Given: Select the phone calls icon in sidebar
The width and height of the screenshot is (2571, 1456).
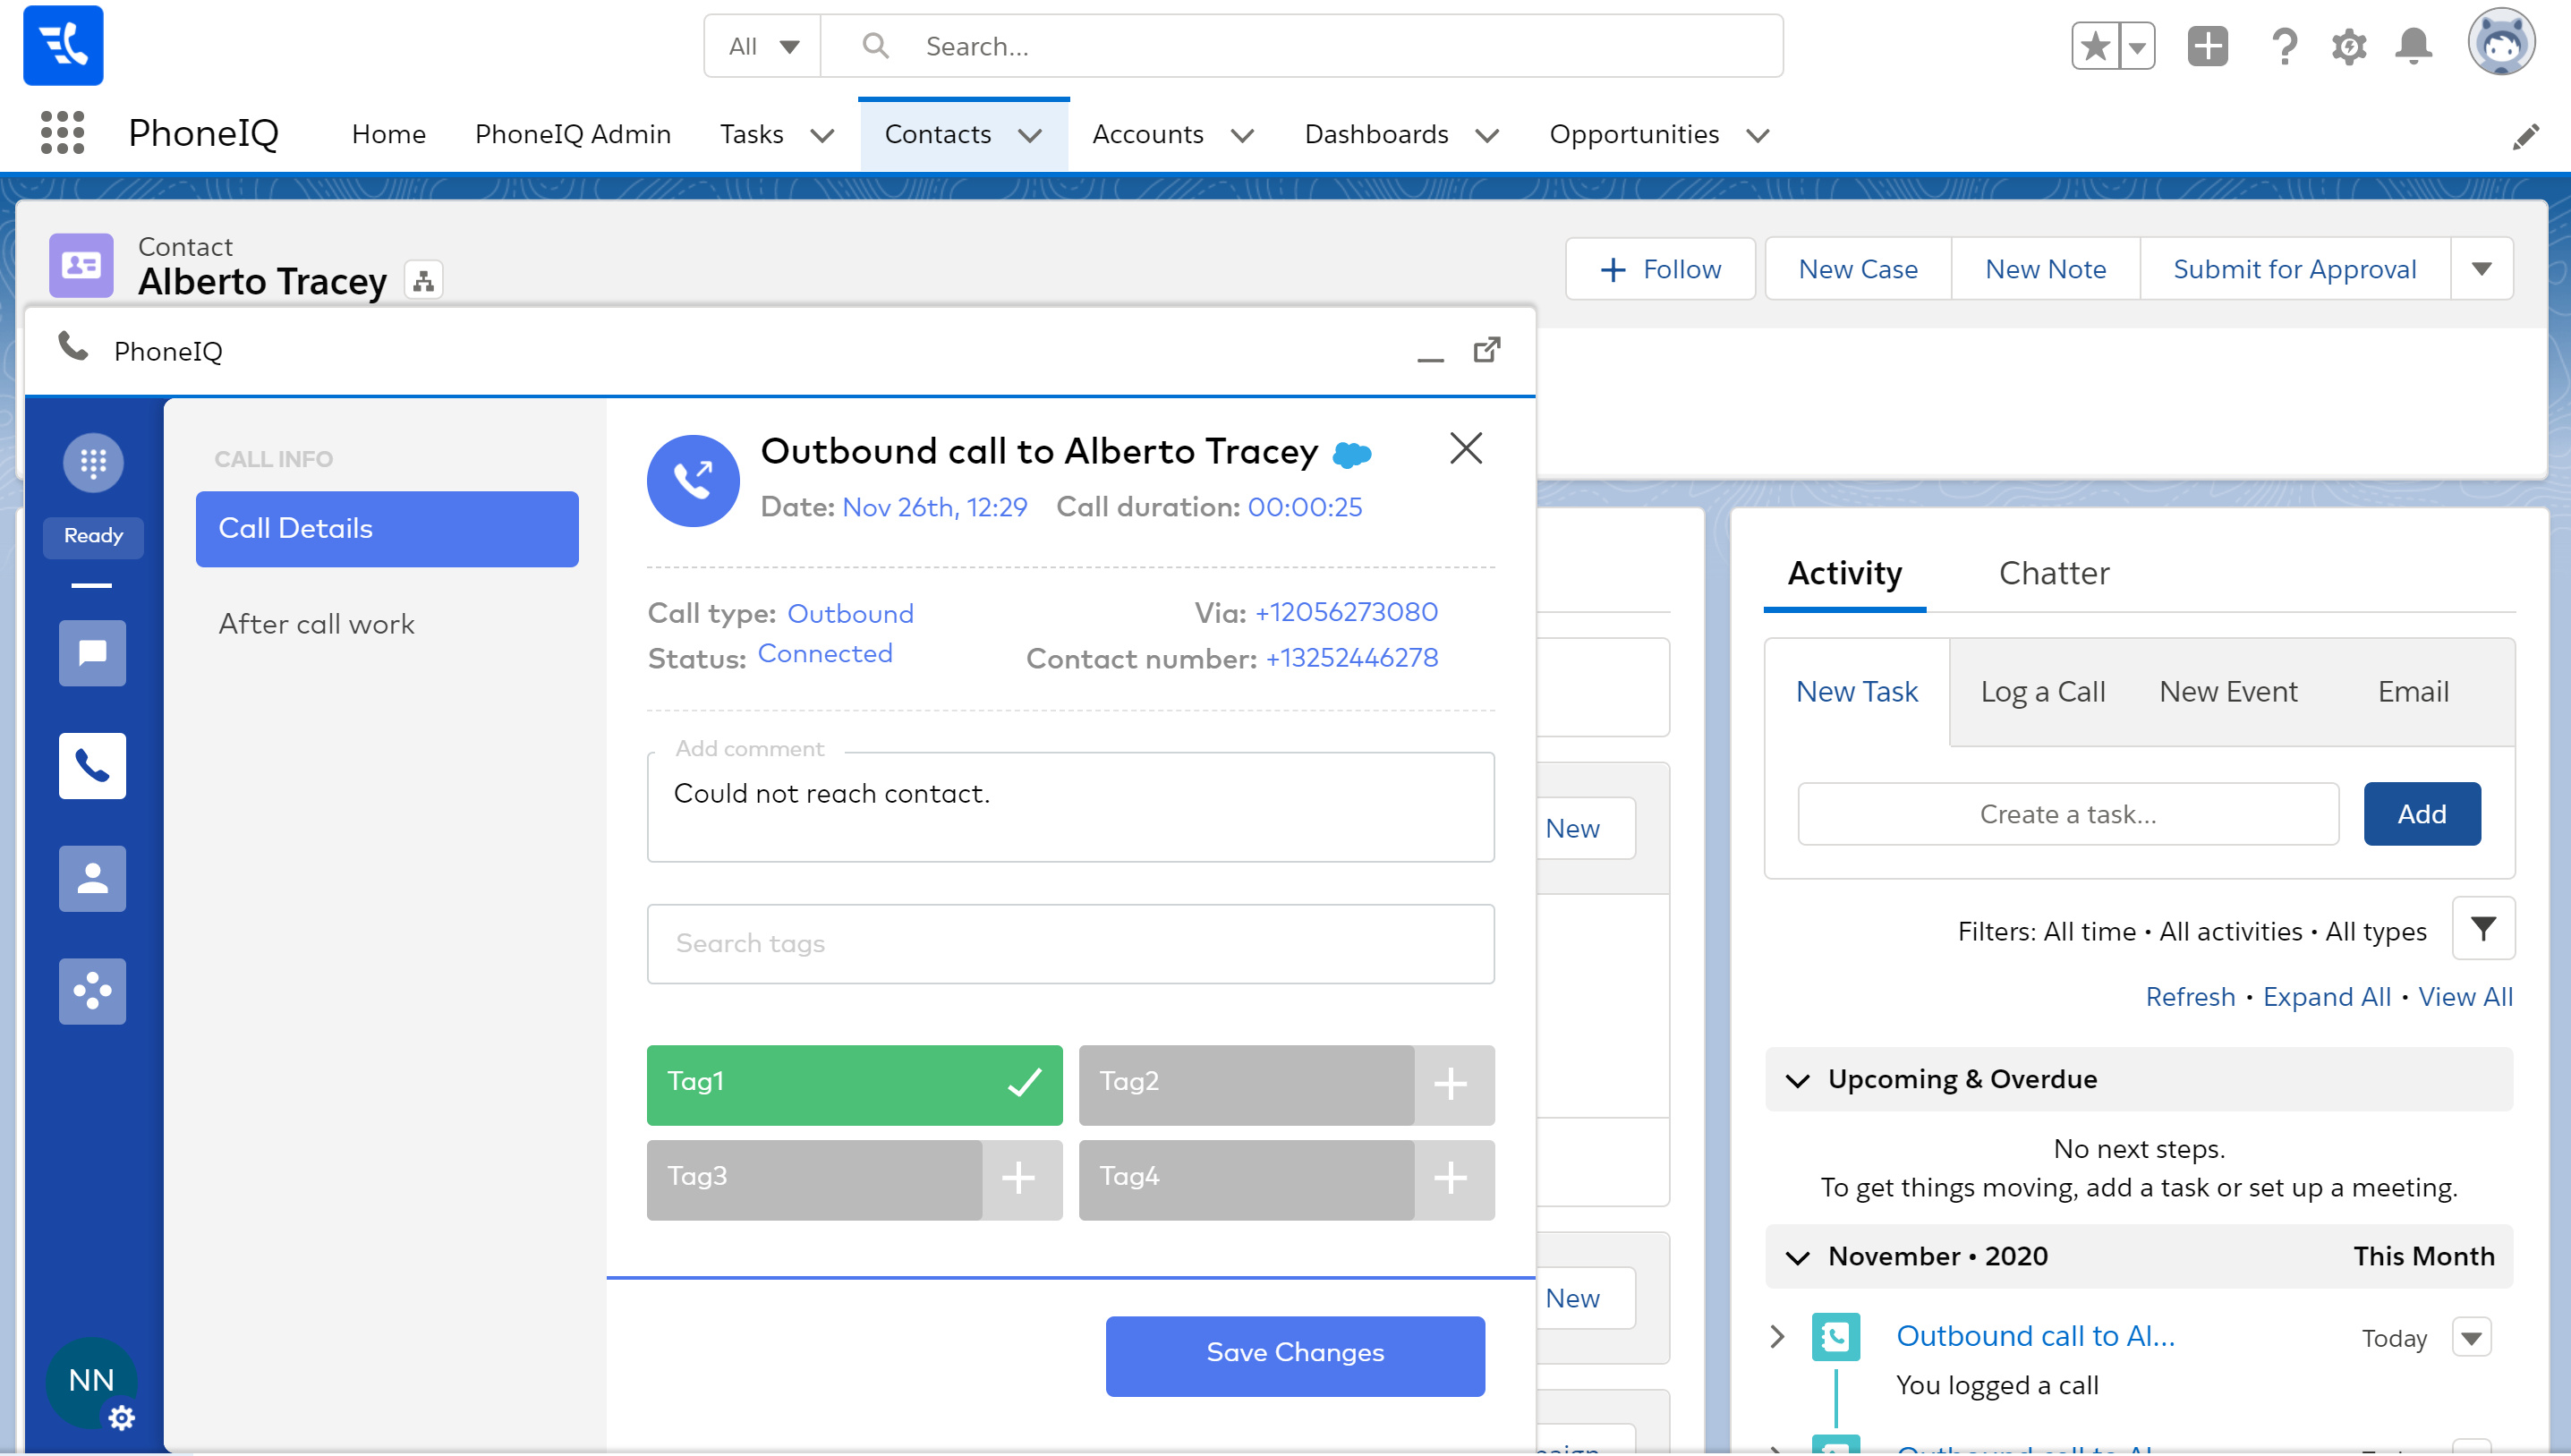Looking at the screenshot, I should tap(93, 766).
